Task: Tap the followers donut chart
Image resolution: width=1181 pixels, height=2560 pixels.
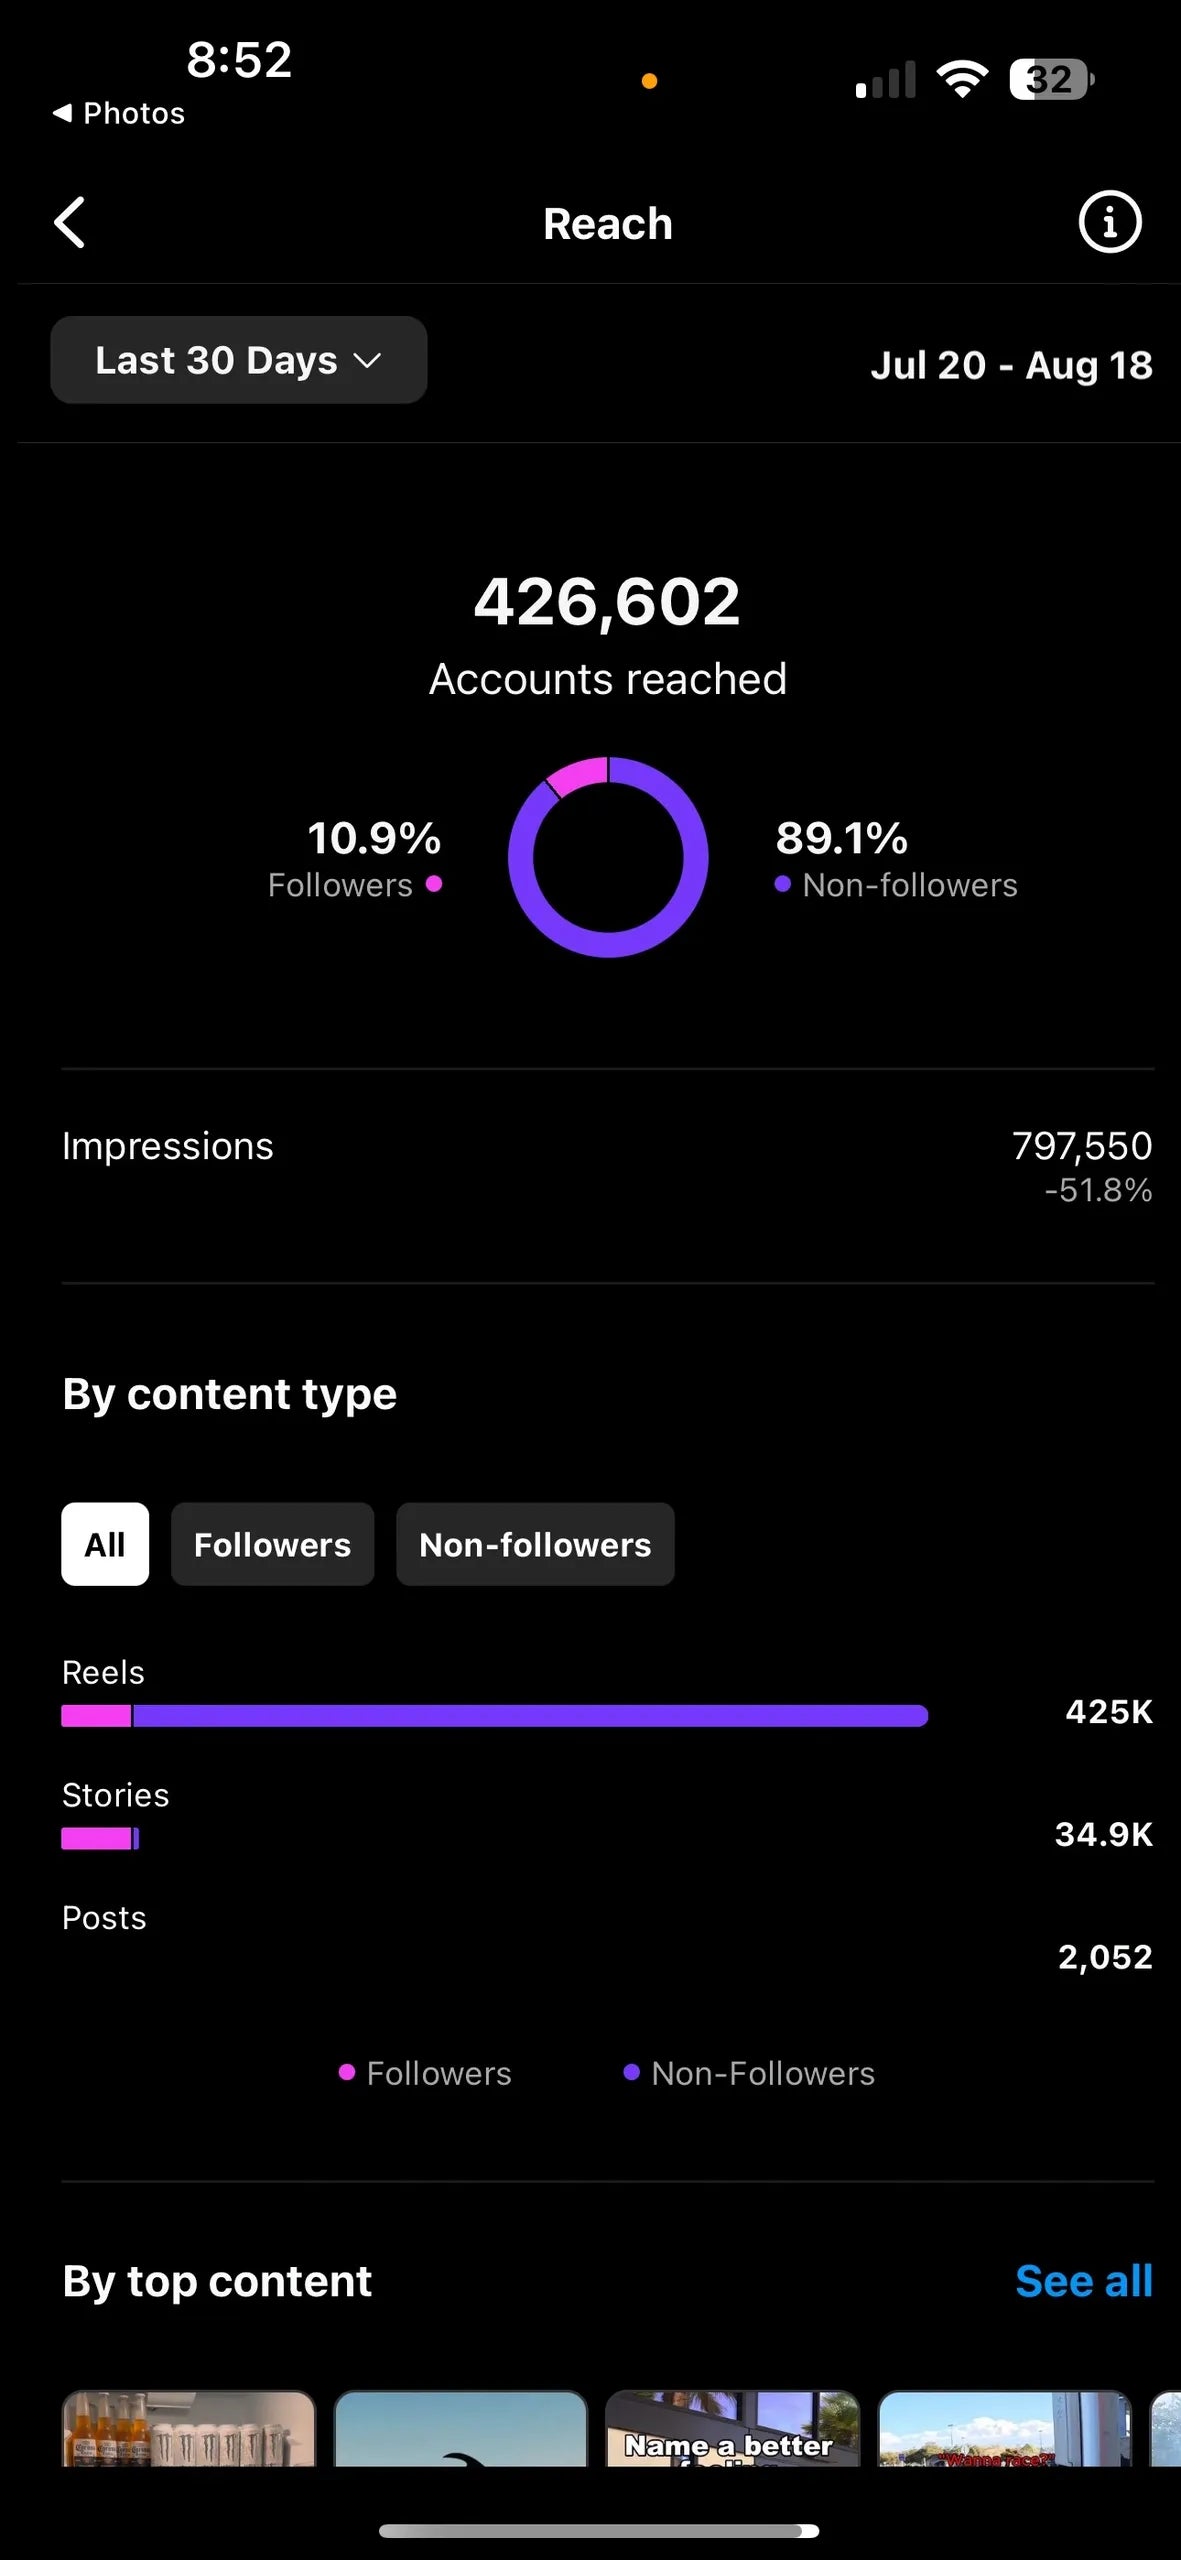Action: (608, 857)
